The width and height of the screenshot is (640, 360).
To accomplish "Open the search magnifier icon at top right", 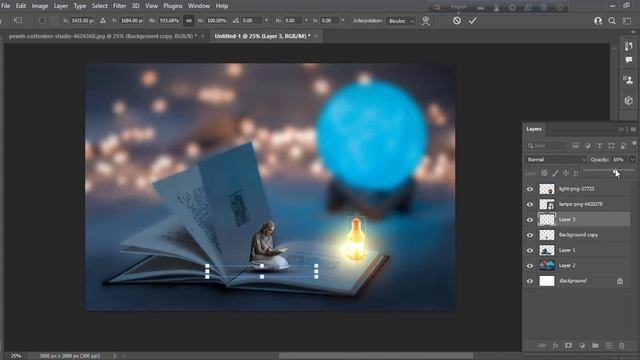I will click(612, 21).
